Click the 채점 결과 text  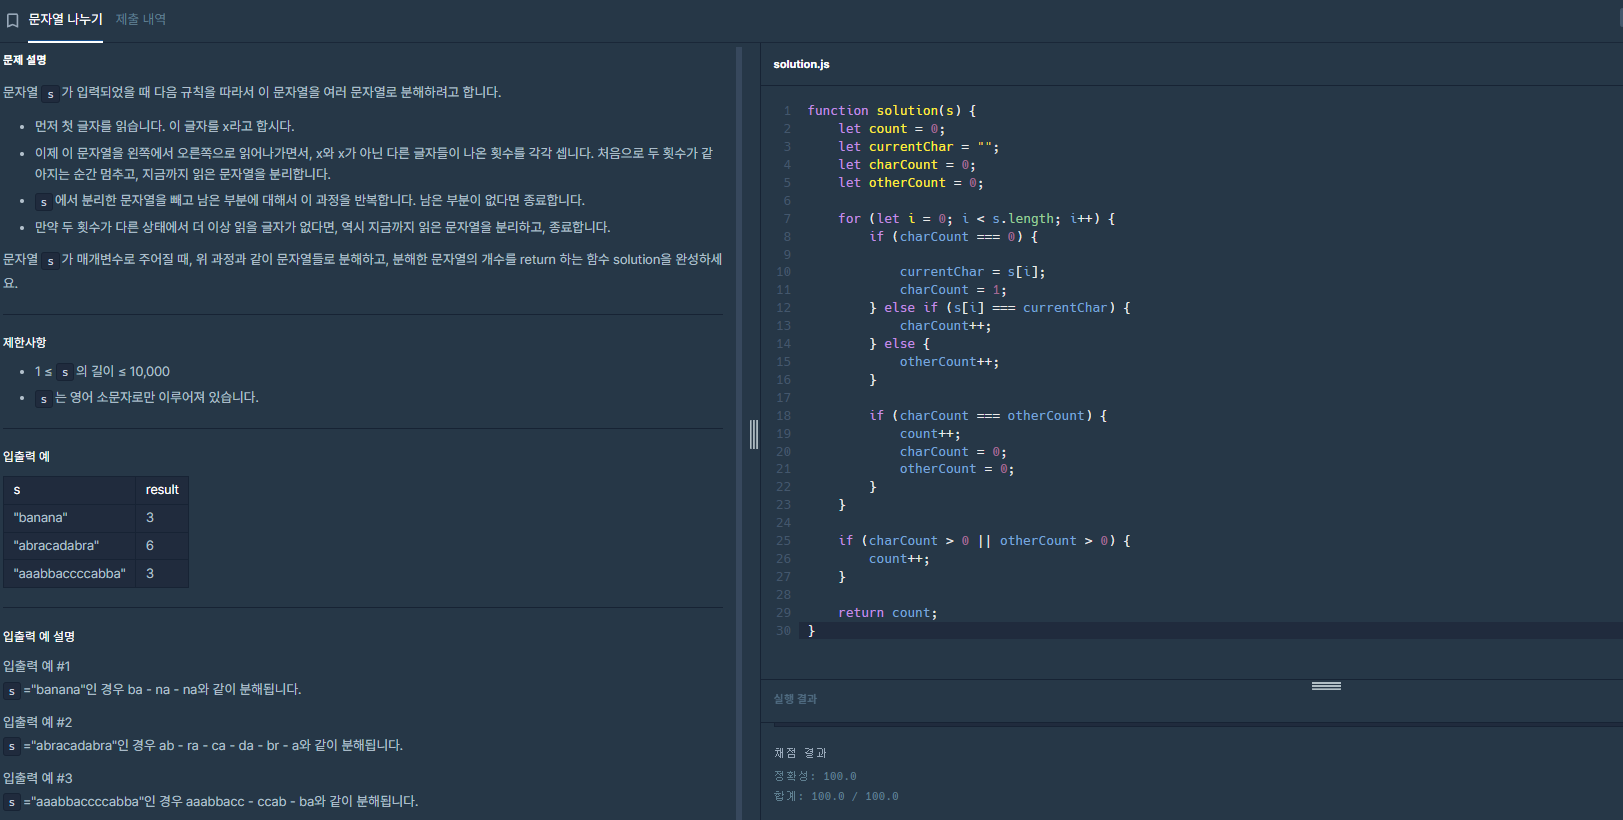[800, 753]
